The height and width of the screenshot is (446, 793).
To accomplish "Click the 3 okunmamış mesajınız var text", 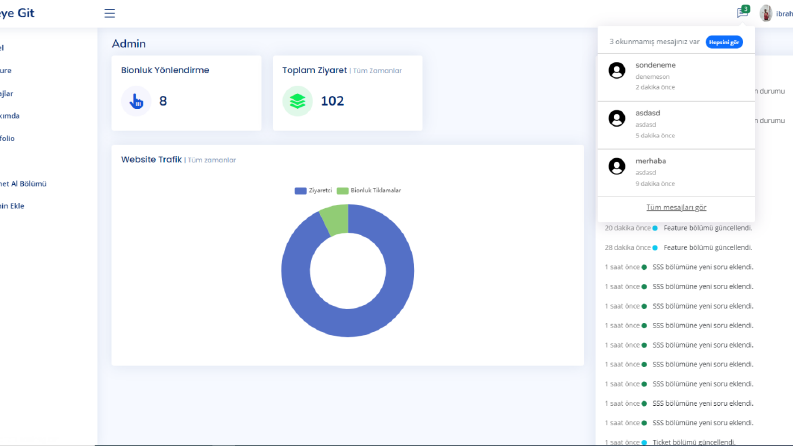I will (654, 41).
